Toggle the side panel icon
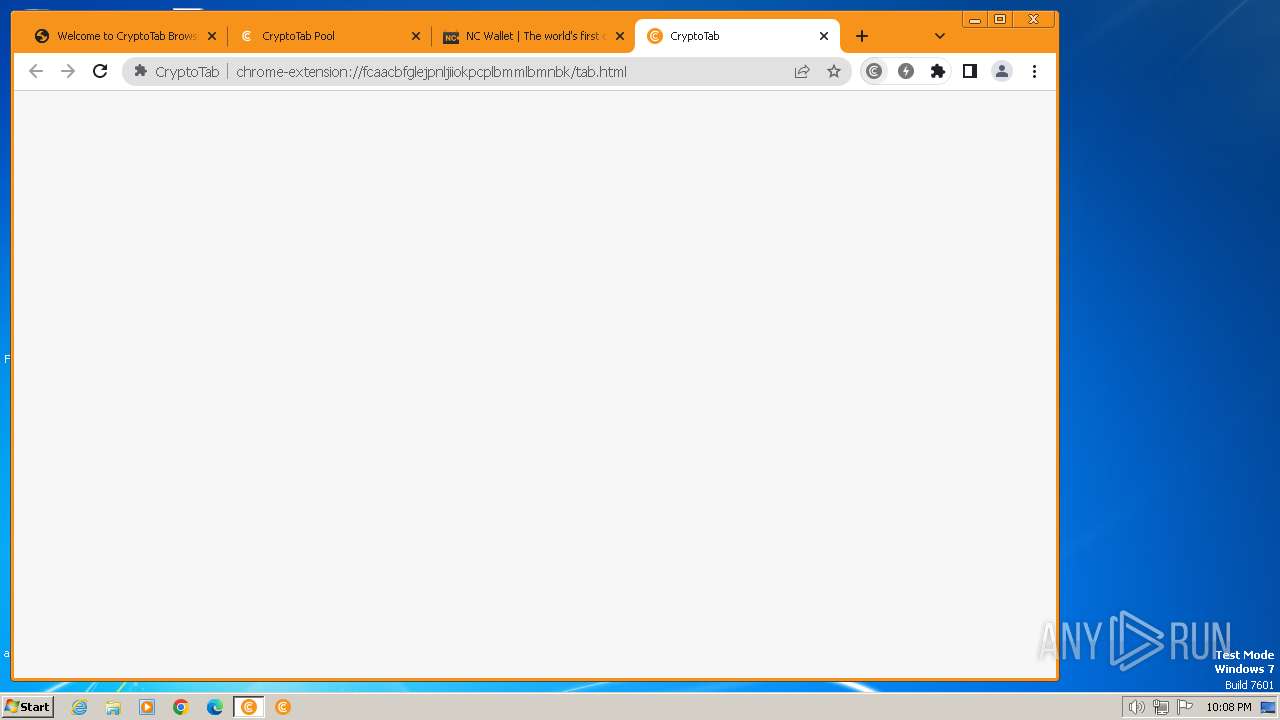Screen dimensions: 1280x720 (970, 71)
